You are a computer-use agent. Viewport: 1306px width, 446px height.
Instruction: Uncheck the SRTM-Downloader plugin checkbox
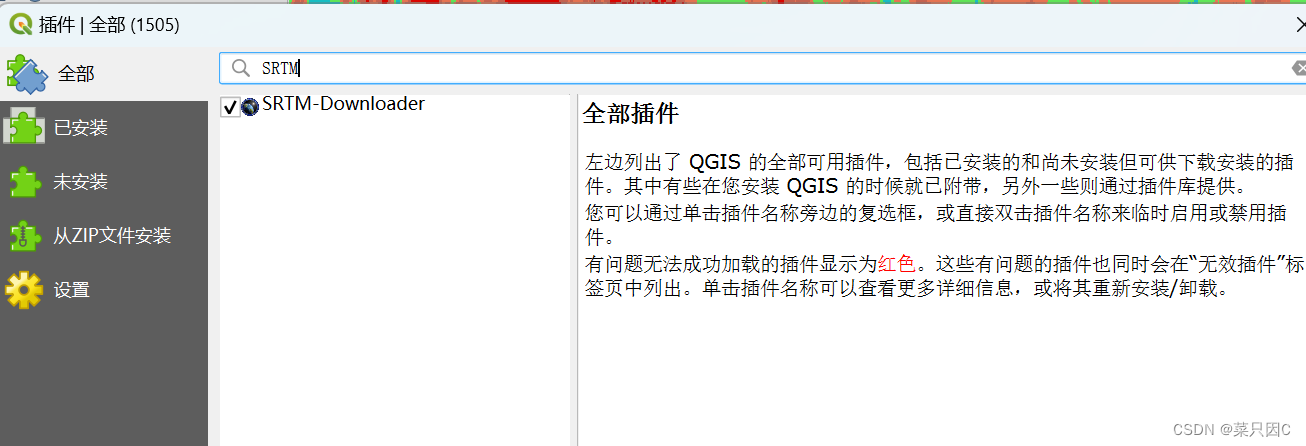click(230, 106)
